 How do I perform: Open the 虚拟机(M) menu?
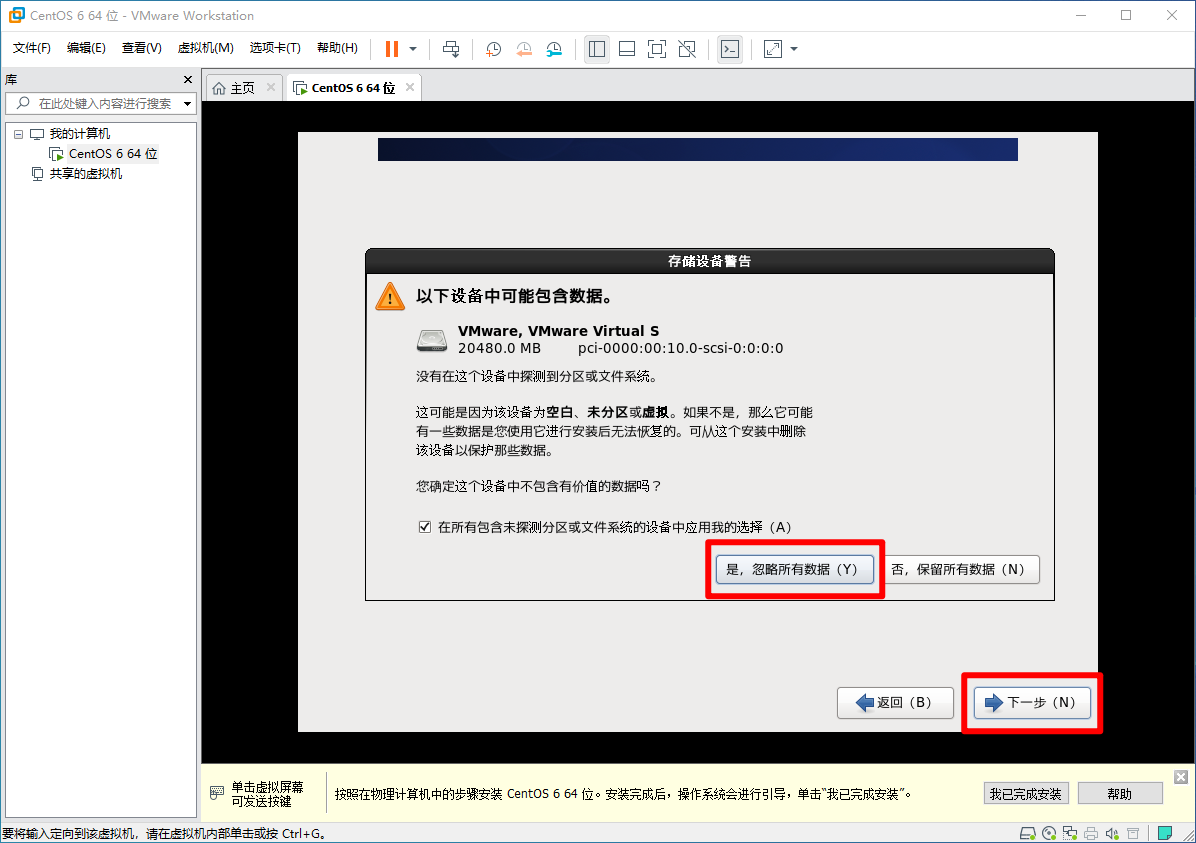205,48
